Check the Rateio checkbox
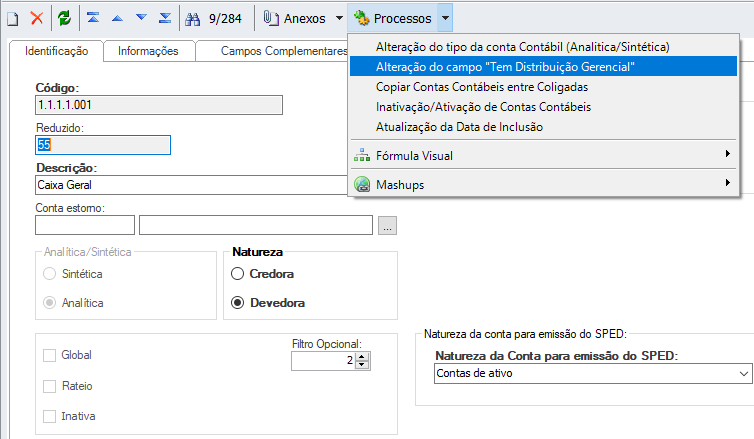The width and height of the screenshot is (754, 439). (x=50, y=386)
